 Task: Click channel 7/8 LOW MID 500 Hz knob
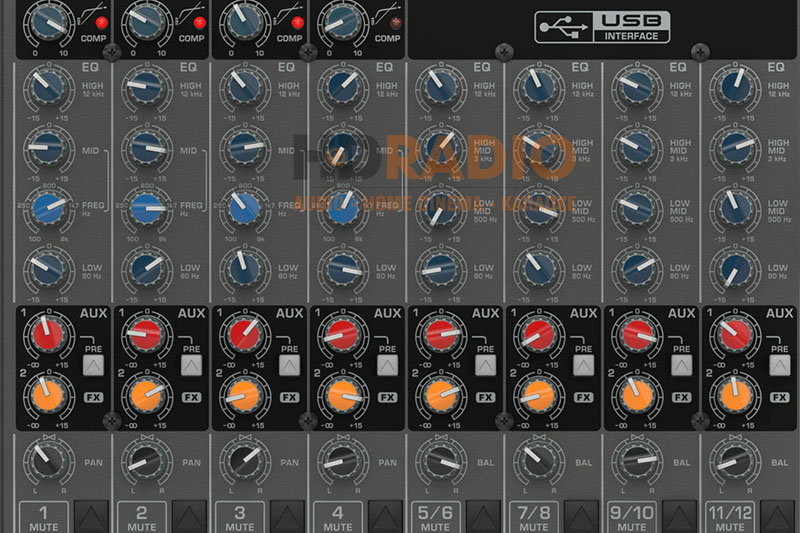(535, 207)
